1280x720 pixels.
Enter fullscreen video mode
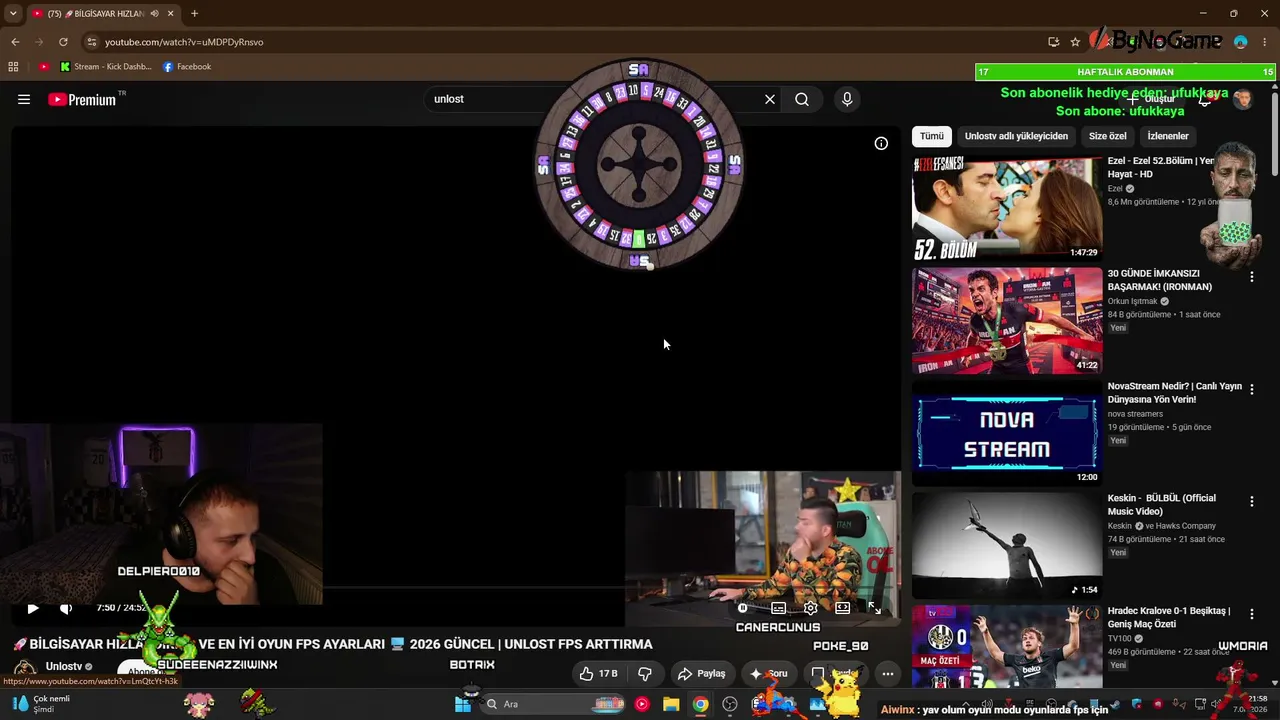click(x=875, y=607)
